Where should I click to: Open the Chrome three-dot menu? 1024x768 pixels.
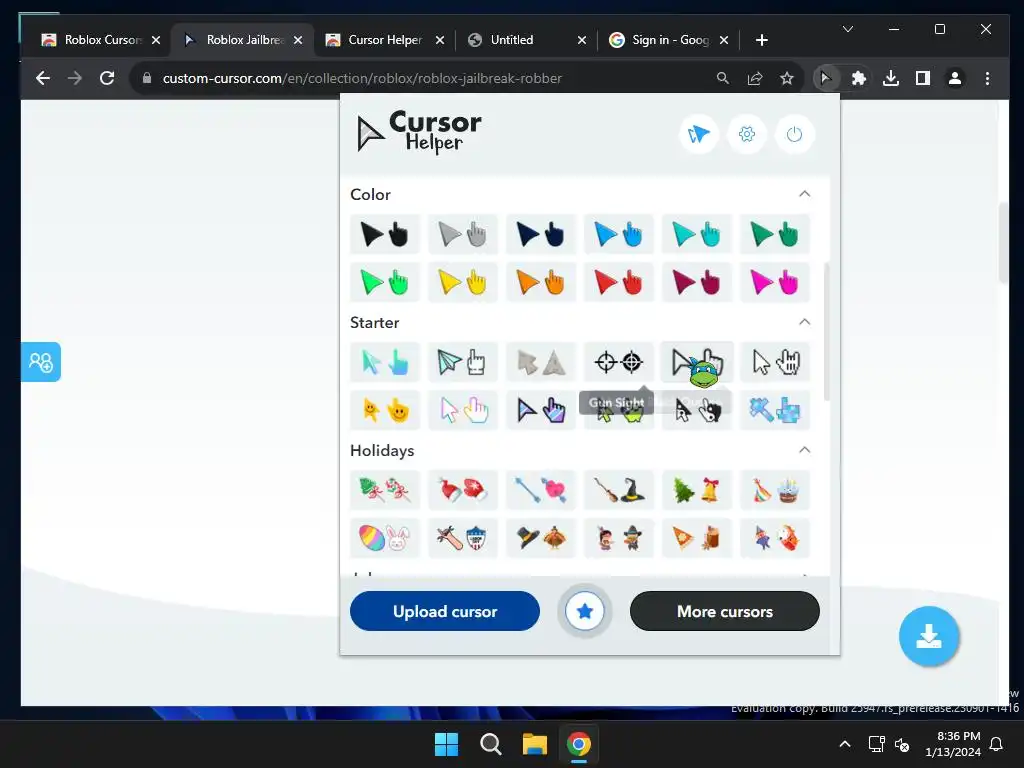coord(987,78)
